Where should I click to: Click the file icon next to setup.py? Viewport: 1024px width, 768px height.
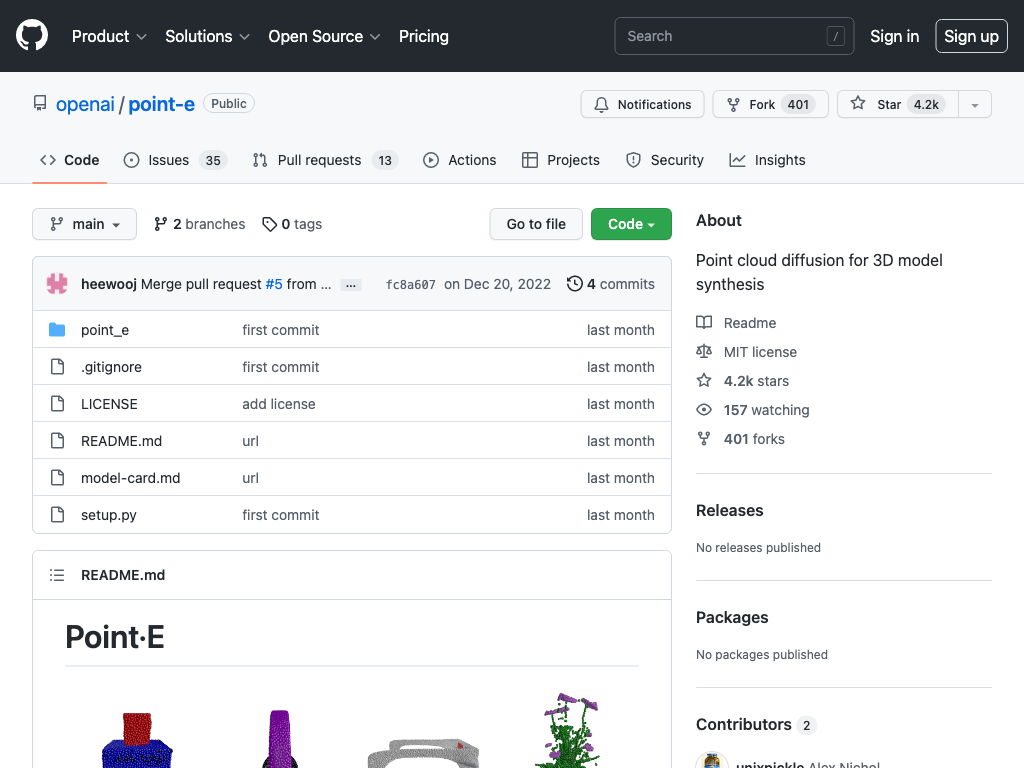coord(57,515)
